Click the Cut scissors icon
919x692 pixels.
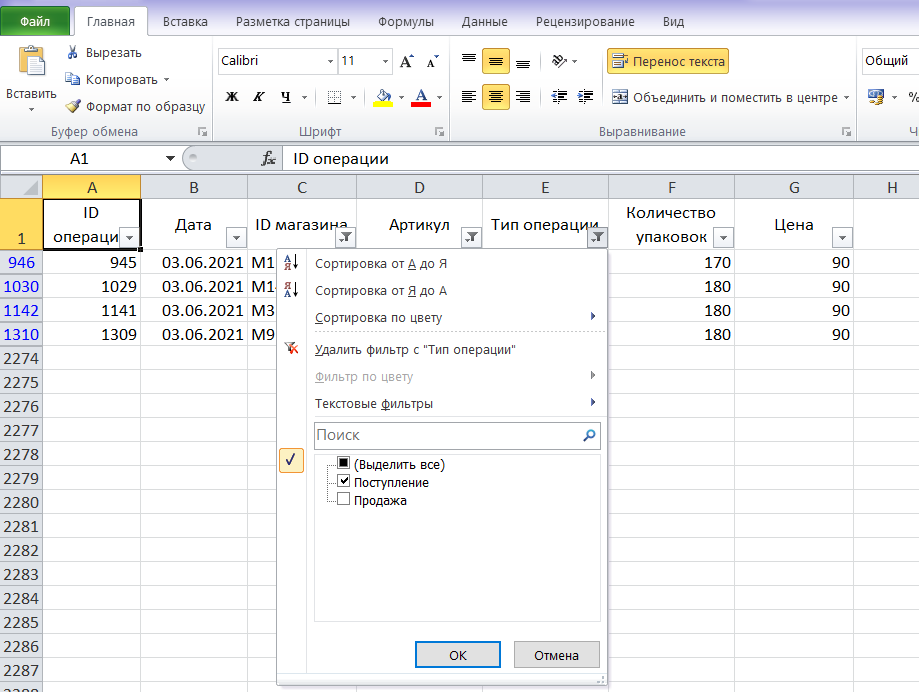click(73, 52)
